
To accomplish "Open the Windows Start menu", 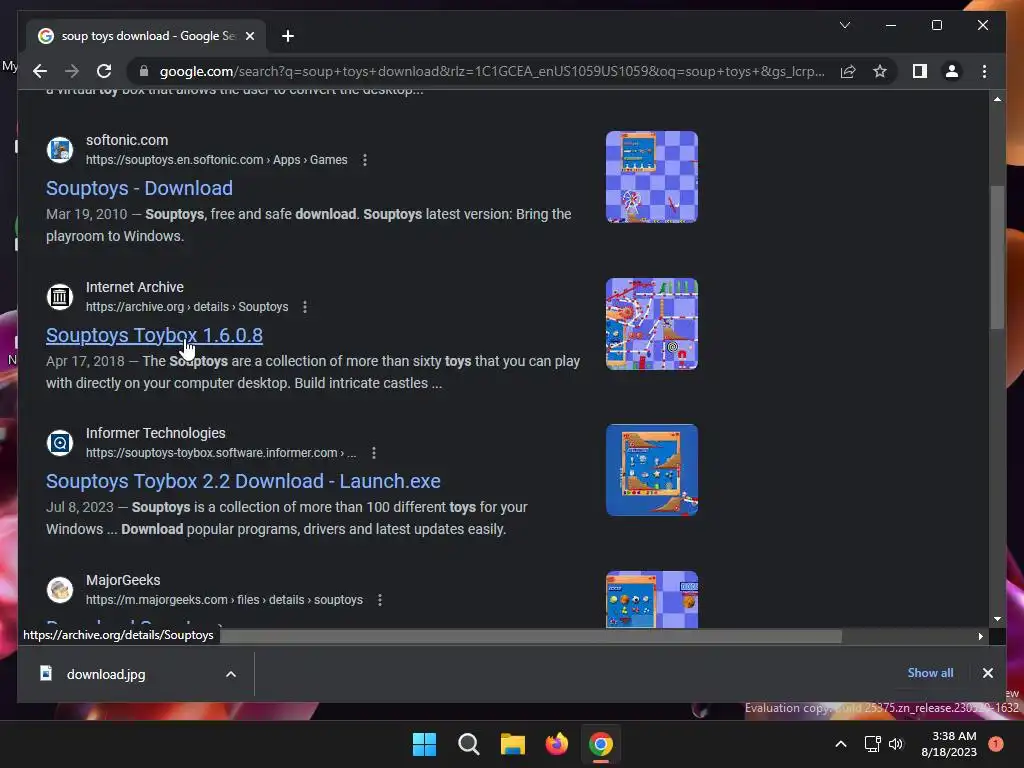I will 424,744.
